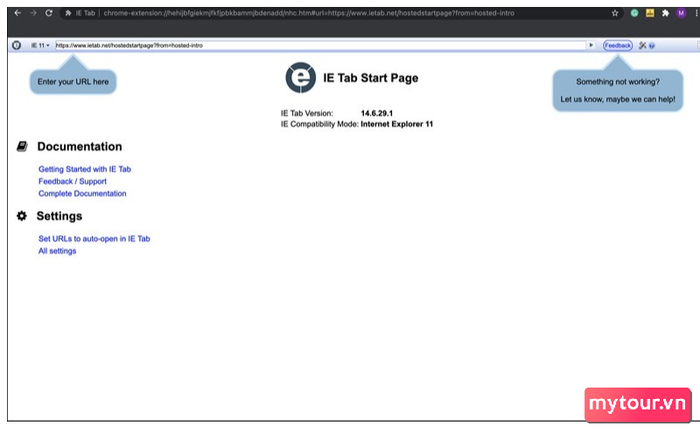Open Getting Started with IE Tab link
This screenshot has height=433, width=700.
coord(85,169)
